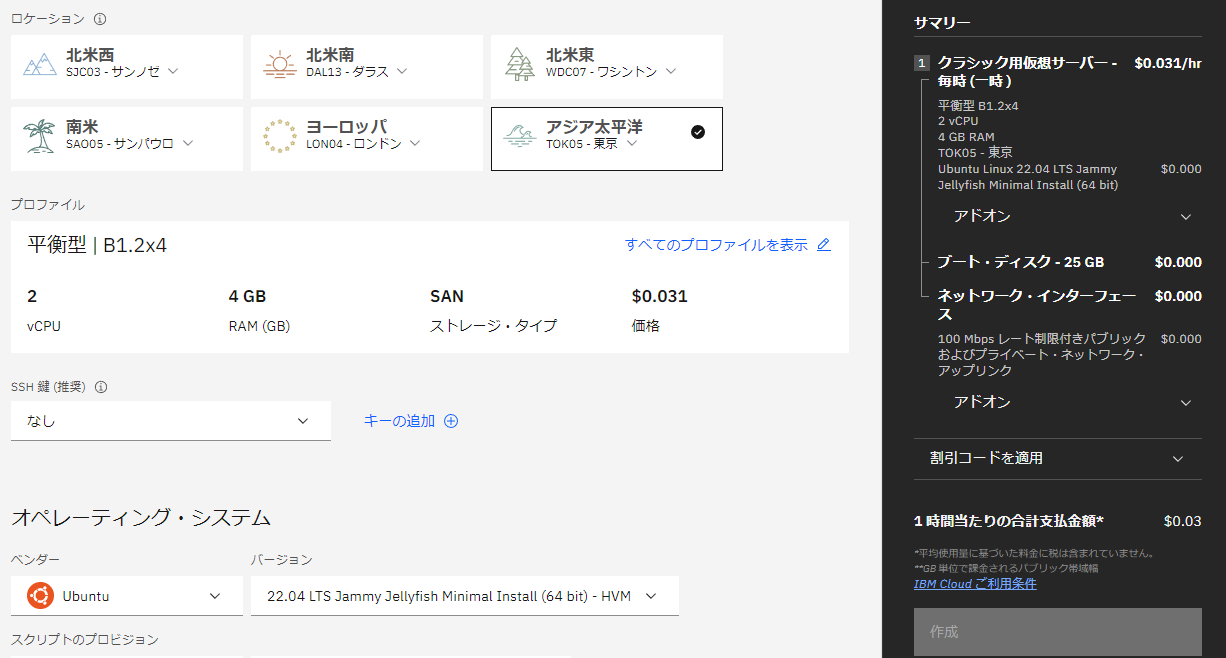Expand アドオン under the network interface summary
1226x658 pixels.
[1073, 403]
